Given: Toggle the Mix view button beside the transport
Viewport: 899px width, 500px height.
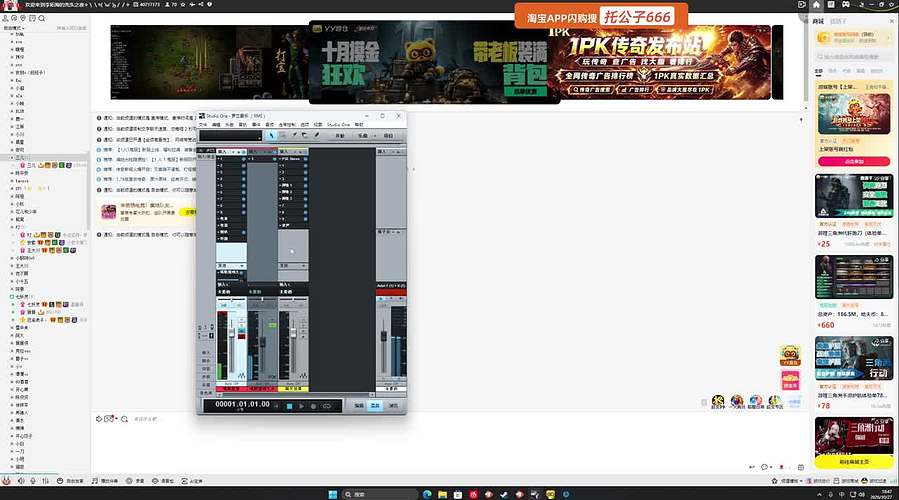Looking at the screenshot, I should click(x=376, y=406).
